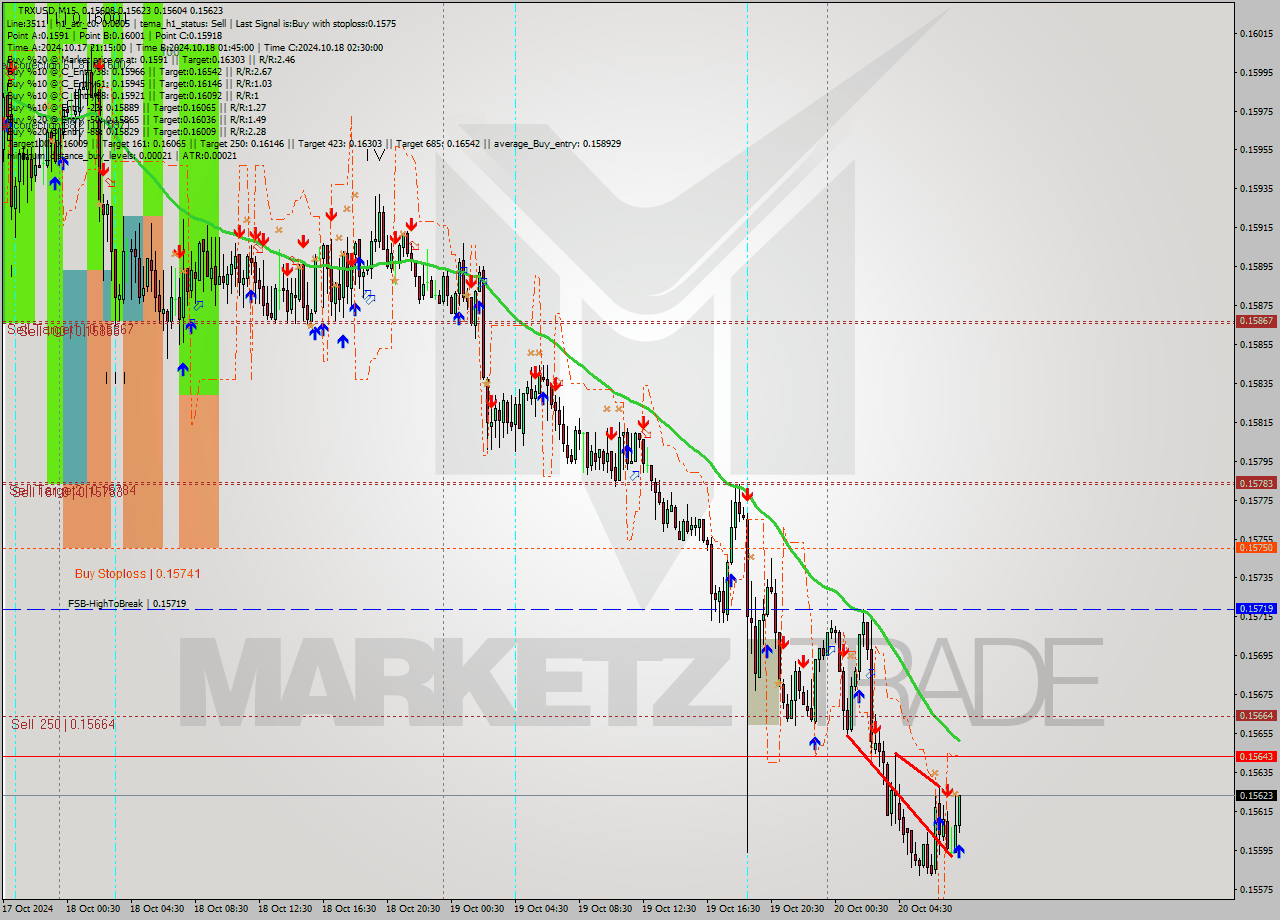Click the 'FSB-HighToBreak | 0.15719' label
This screenshot has width=1280, height=920.
point(127,604)
